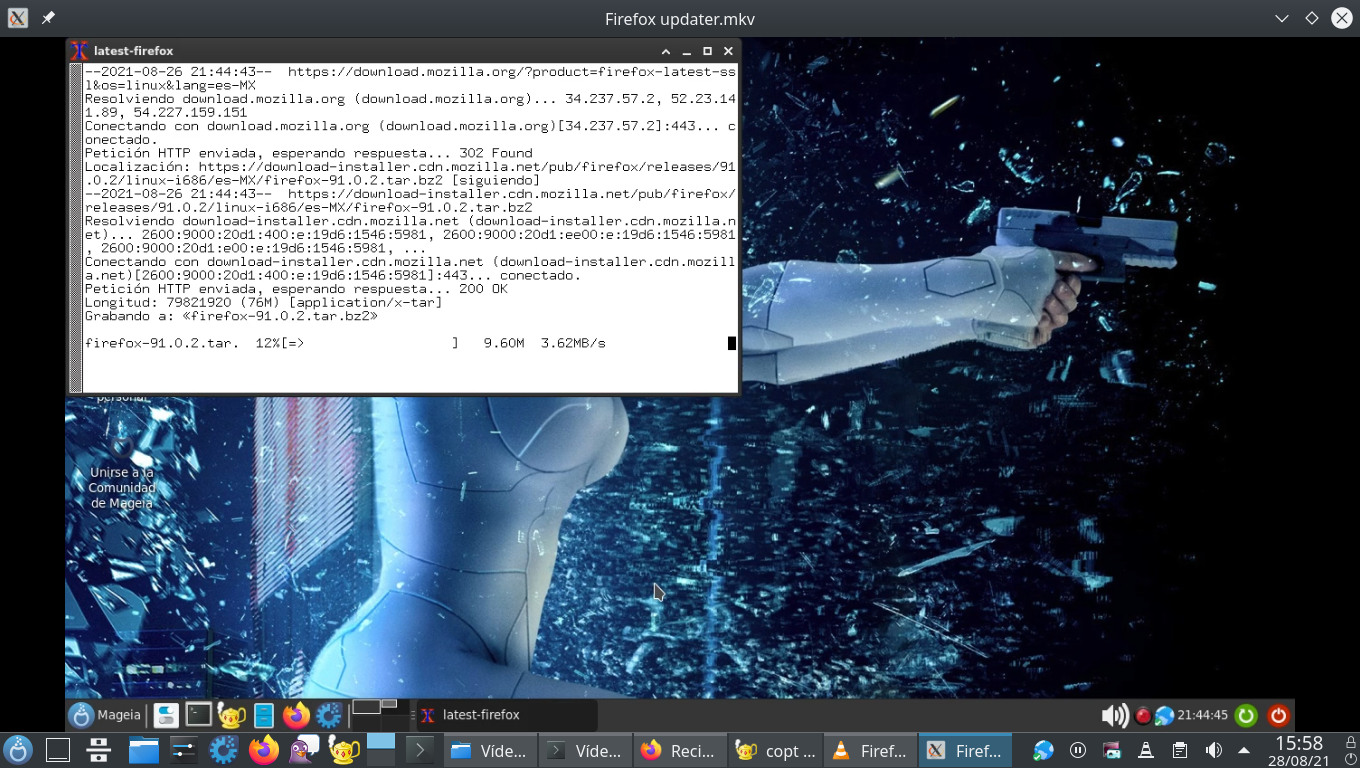Click the red power-off button in video panel
Image resolution: width=1360 pixels, height=768 pixels.
point(1278,715)
